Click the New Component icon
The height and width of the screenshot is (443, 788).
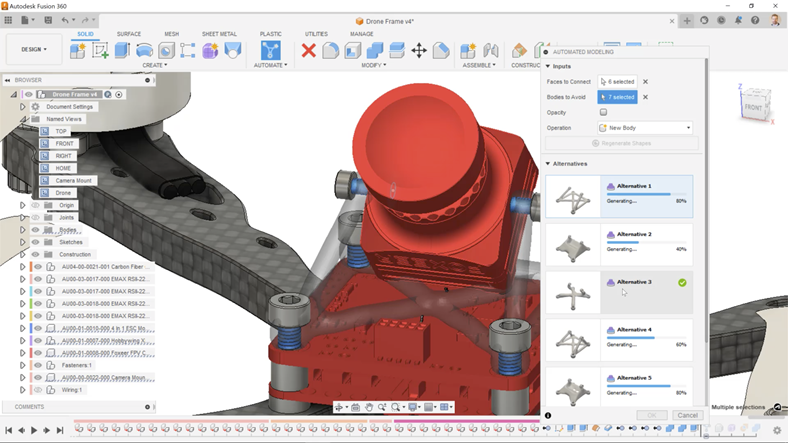click(78, 51)
